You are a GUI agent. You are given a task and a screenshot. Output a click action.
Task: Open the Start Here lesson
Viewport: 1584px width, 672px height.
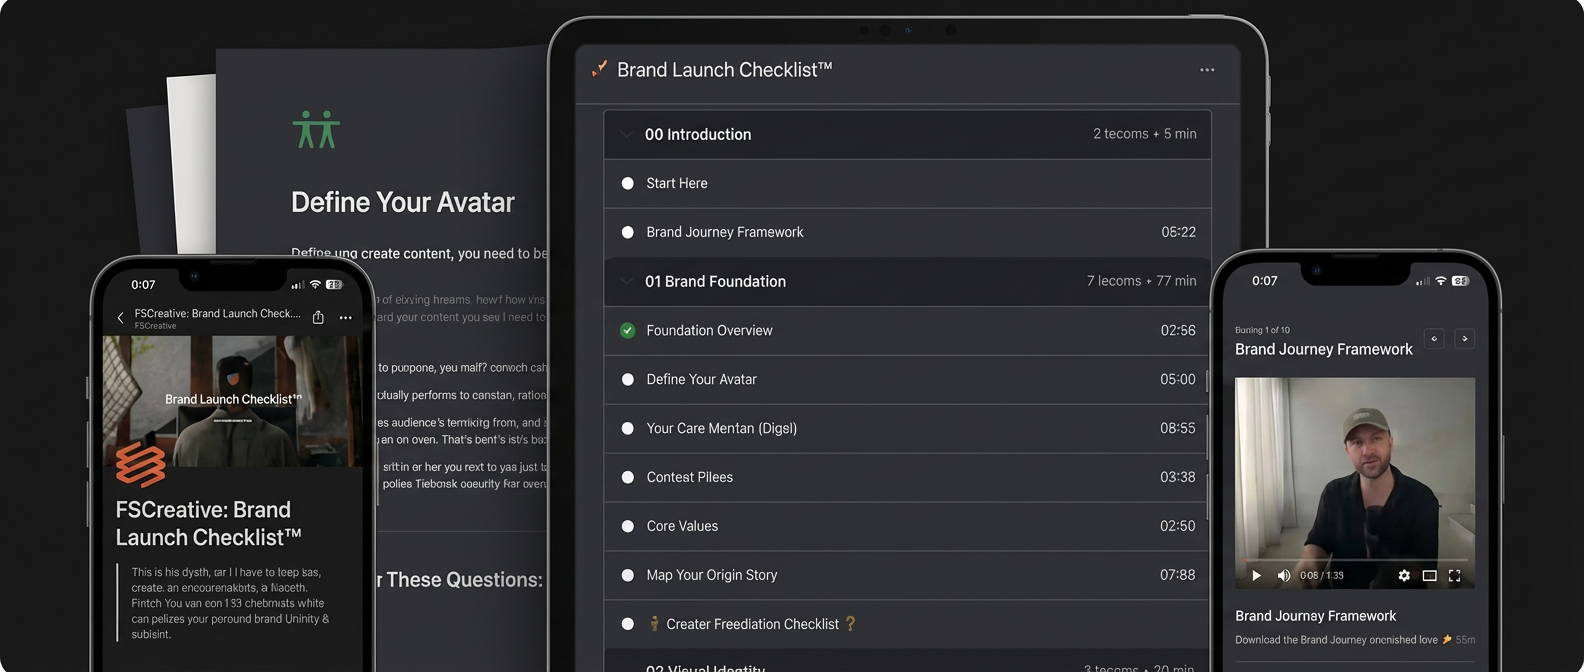[907, 183]
